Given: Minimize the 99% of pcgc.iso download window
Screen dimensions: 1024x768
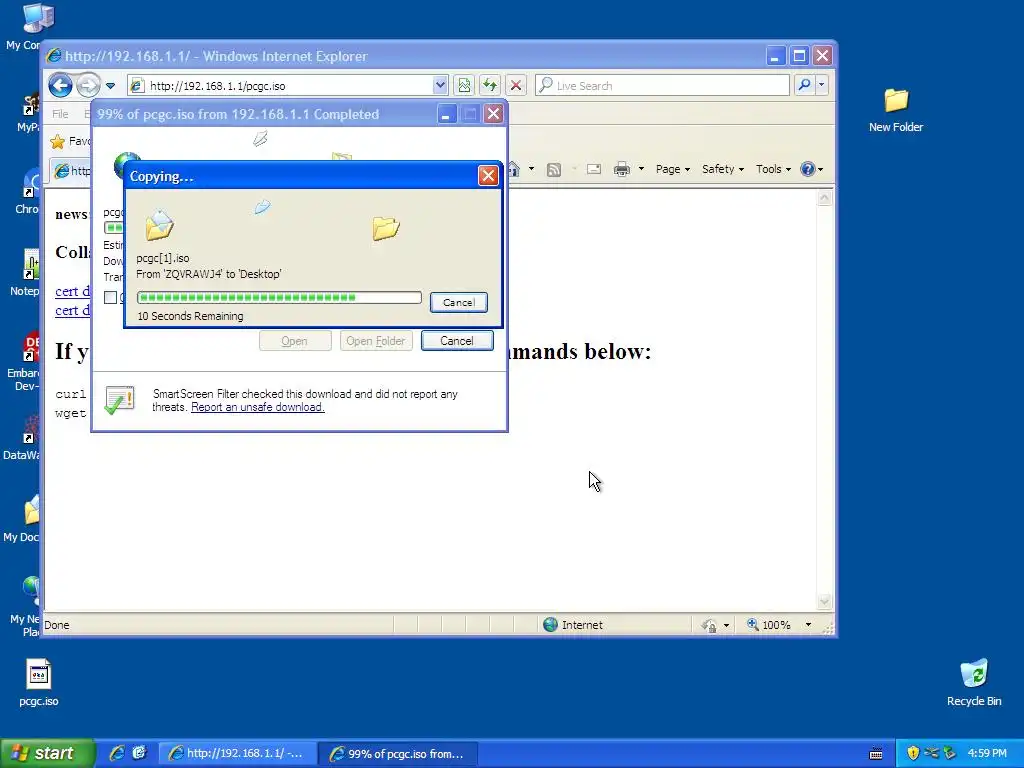Looking at the screenshot, I should (x=445, y=114).
